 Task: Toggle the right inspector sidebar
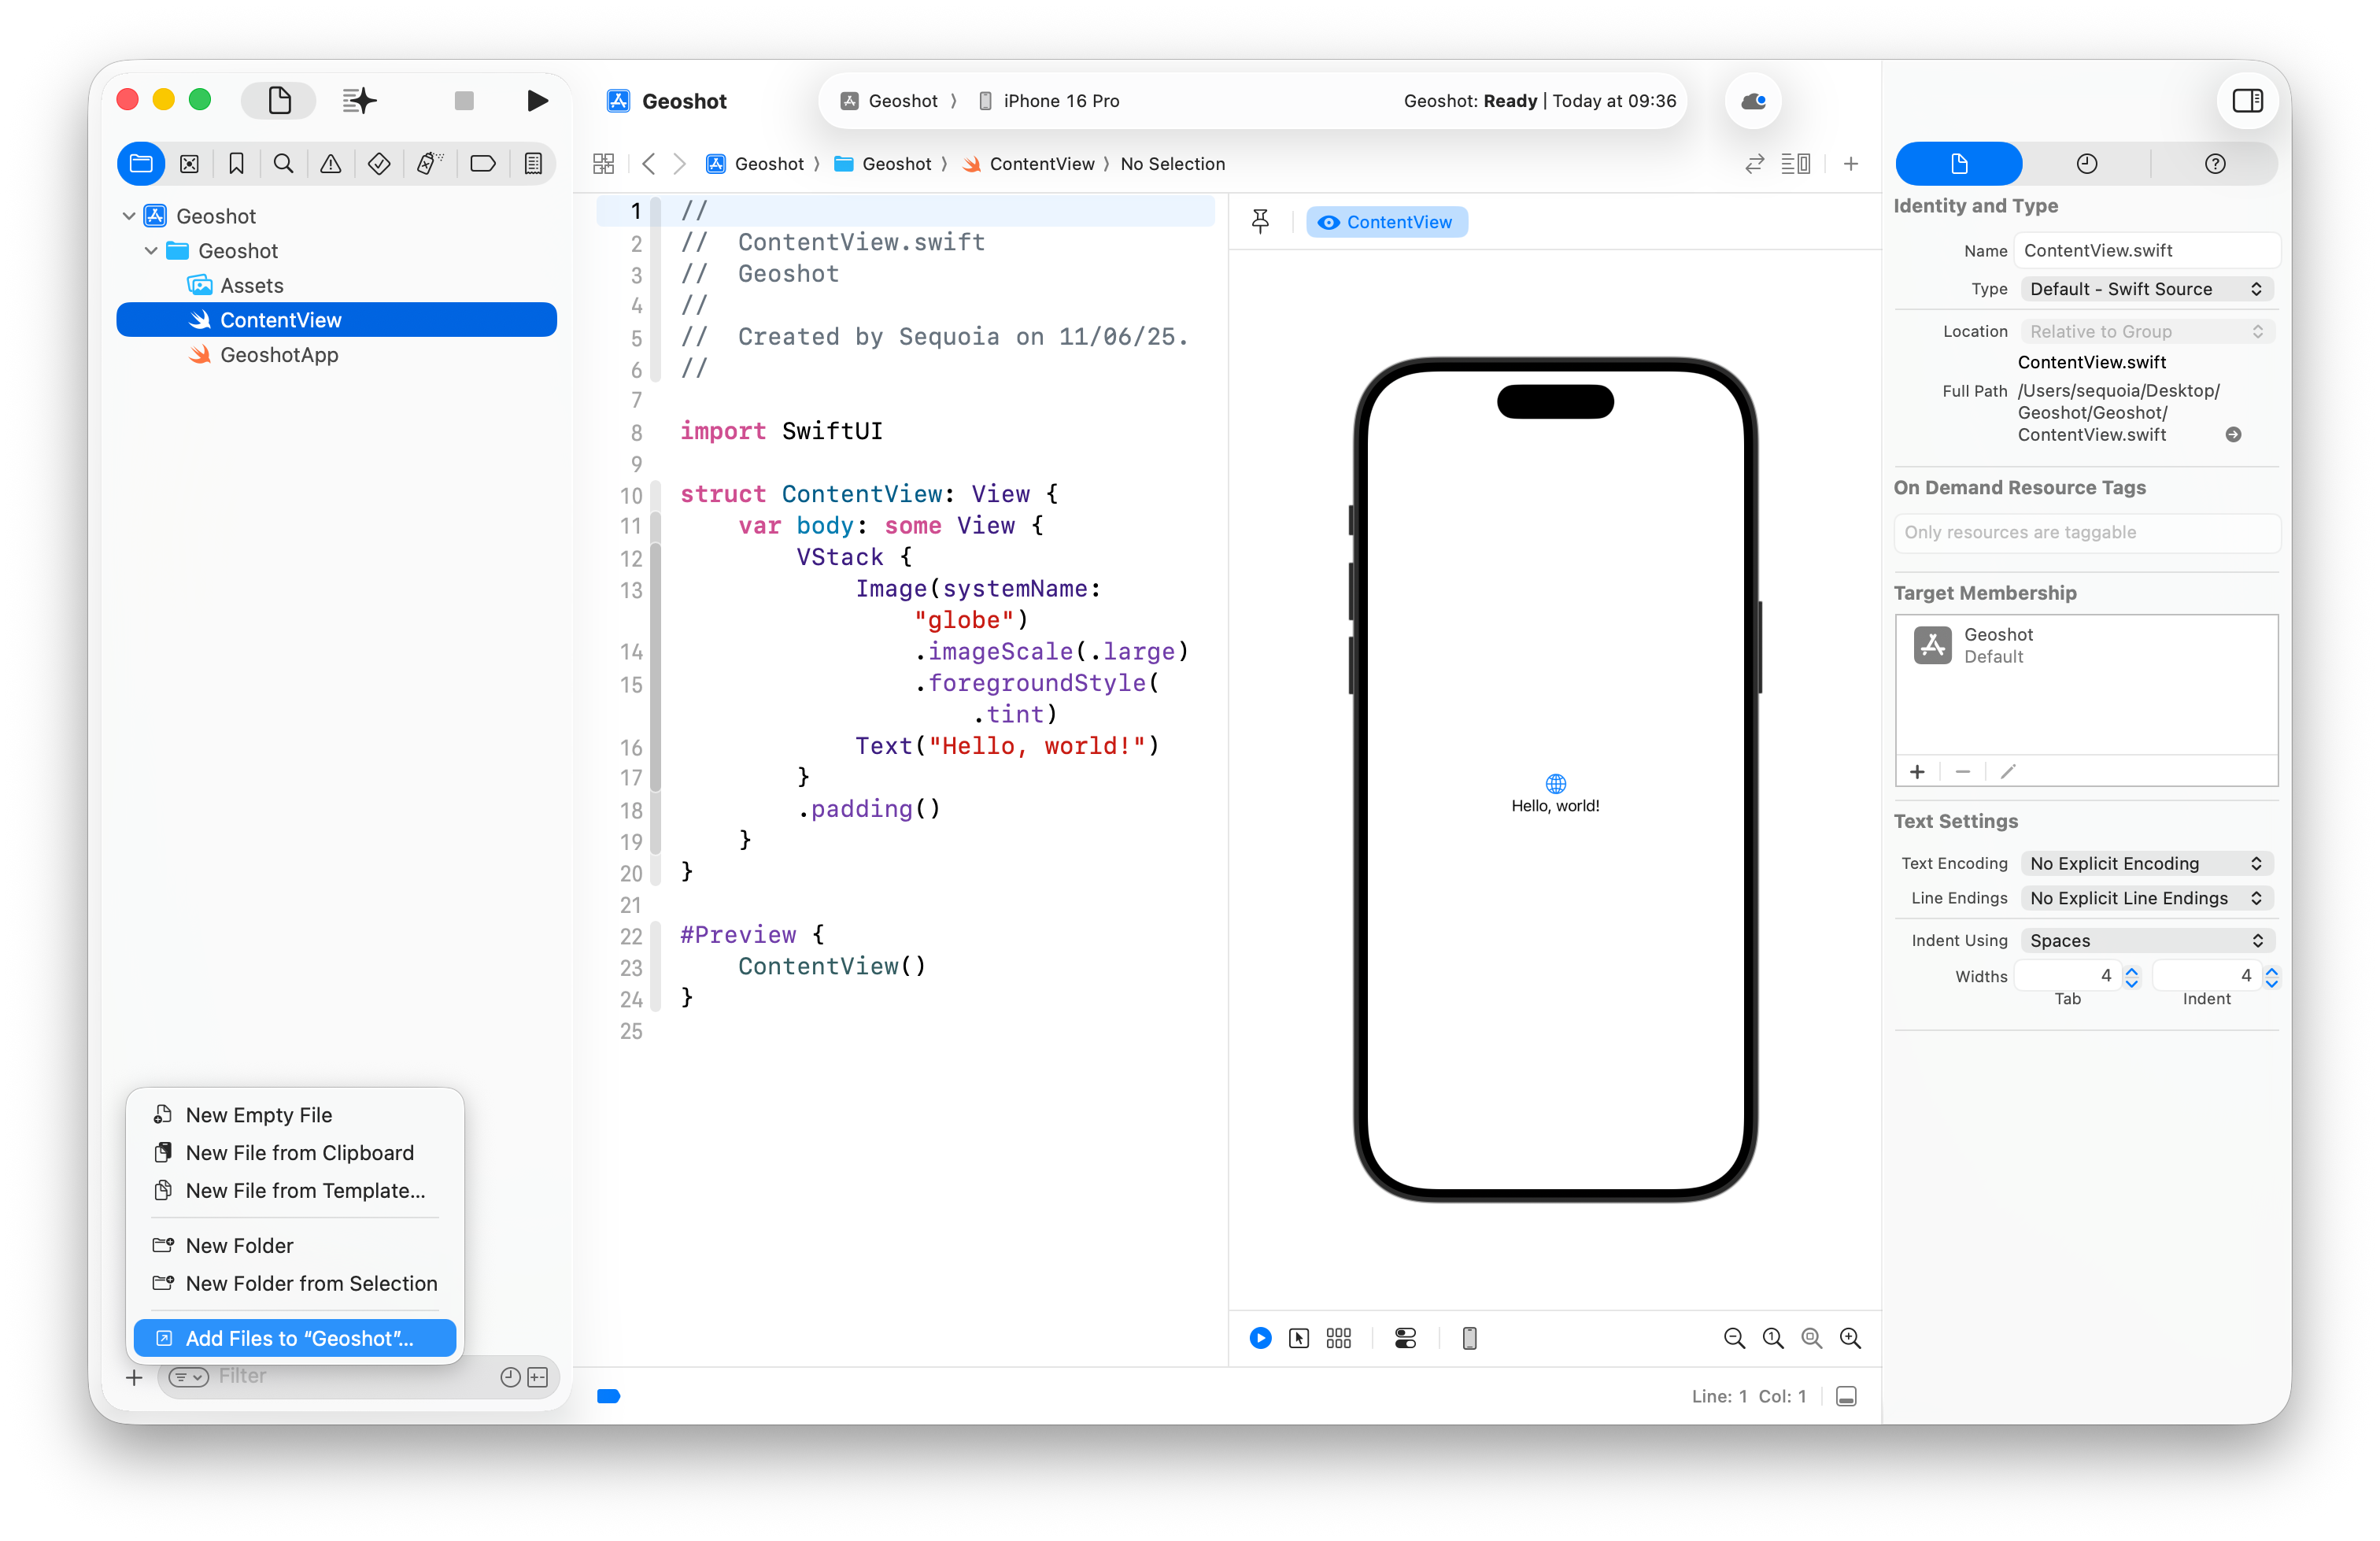point(2248,100)
